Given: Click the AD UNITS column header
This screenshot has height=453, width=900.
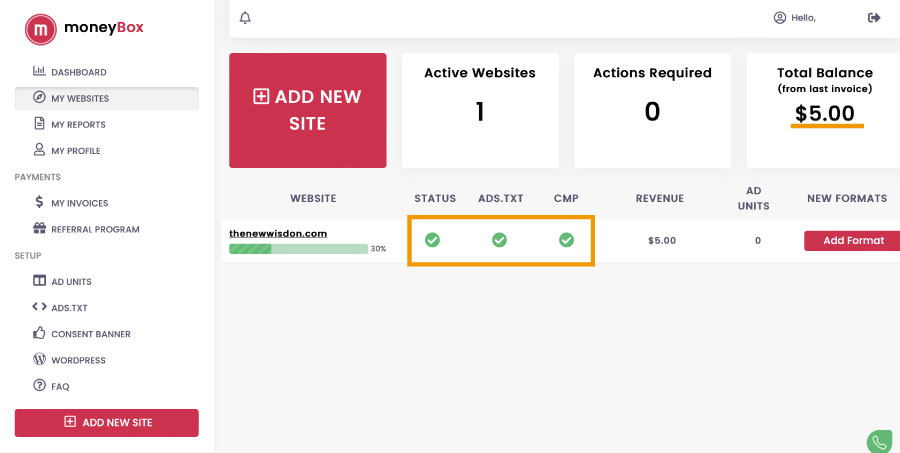Looking at the screenshot, I should point(754,198).
